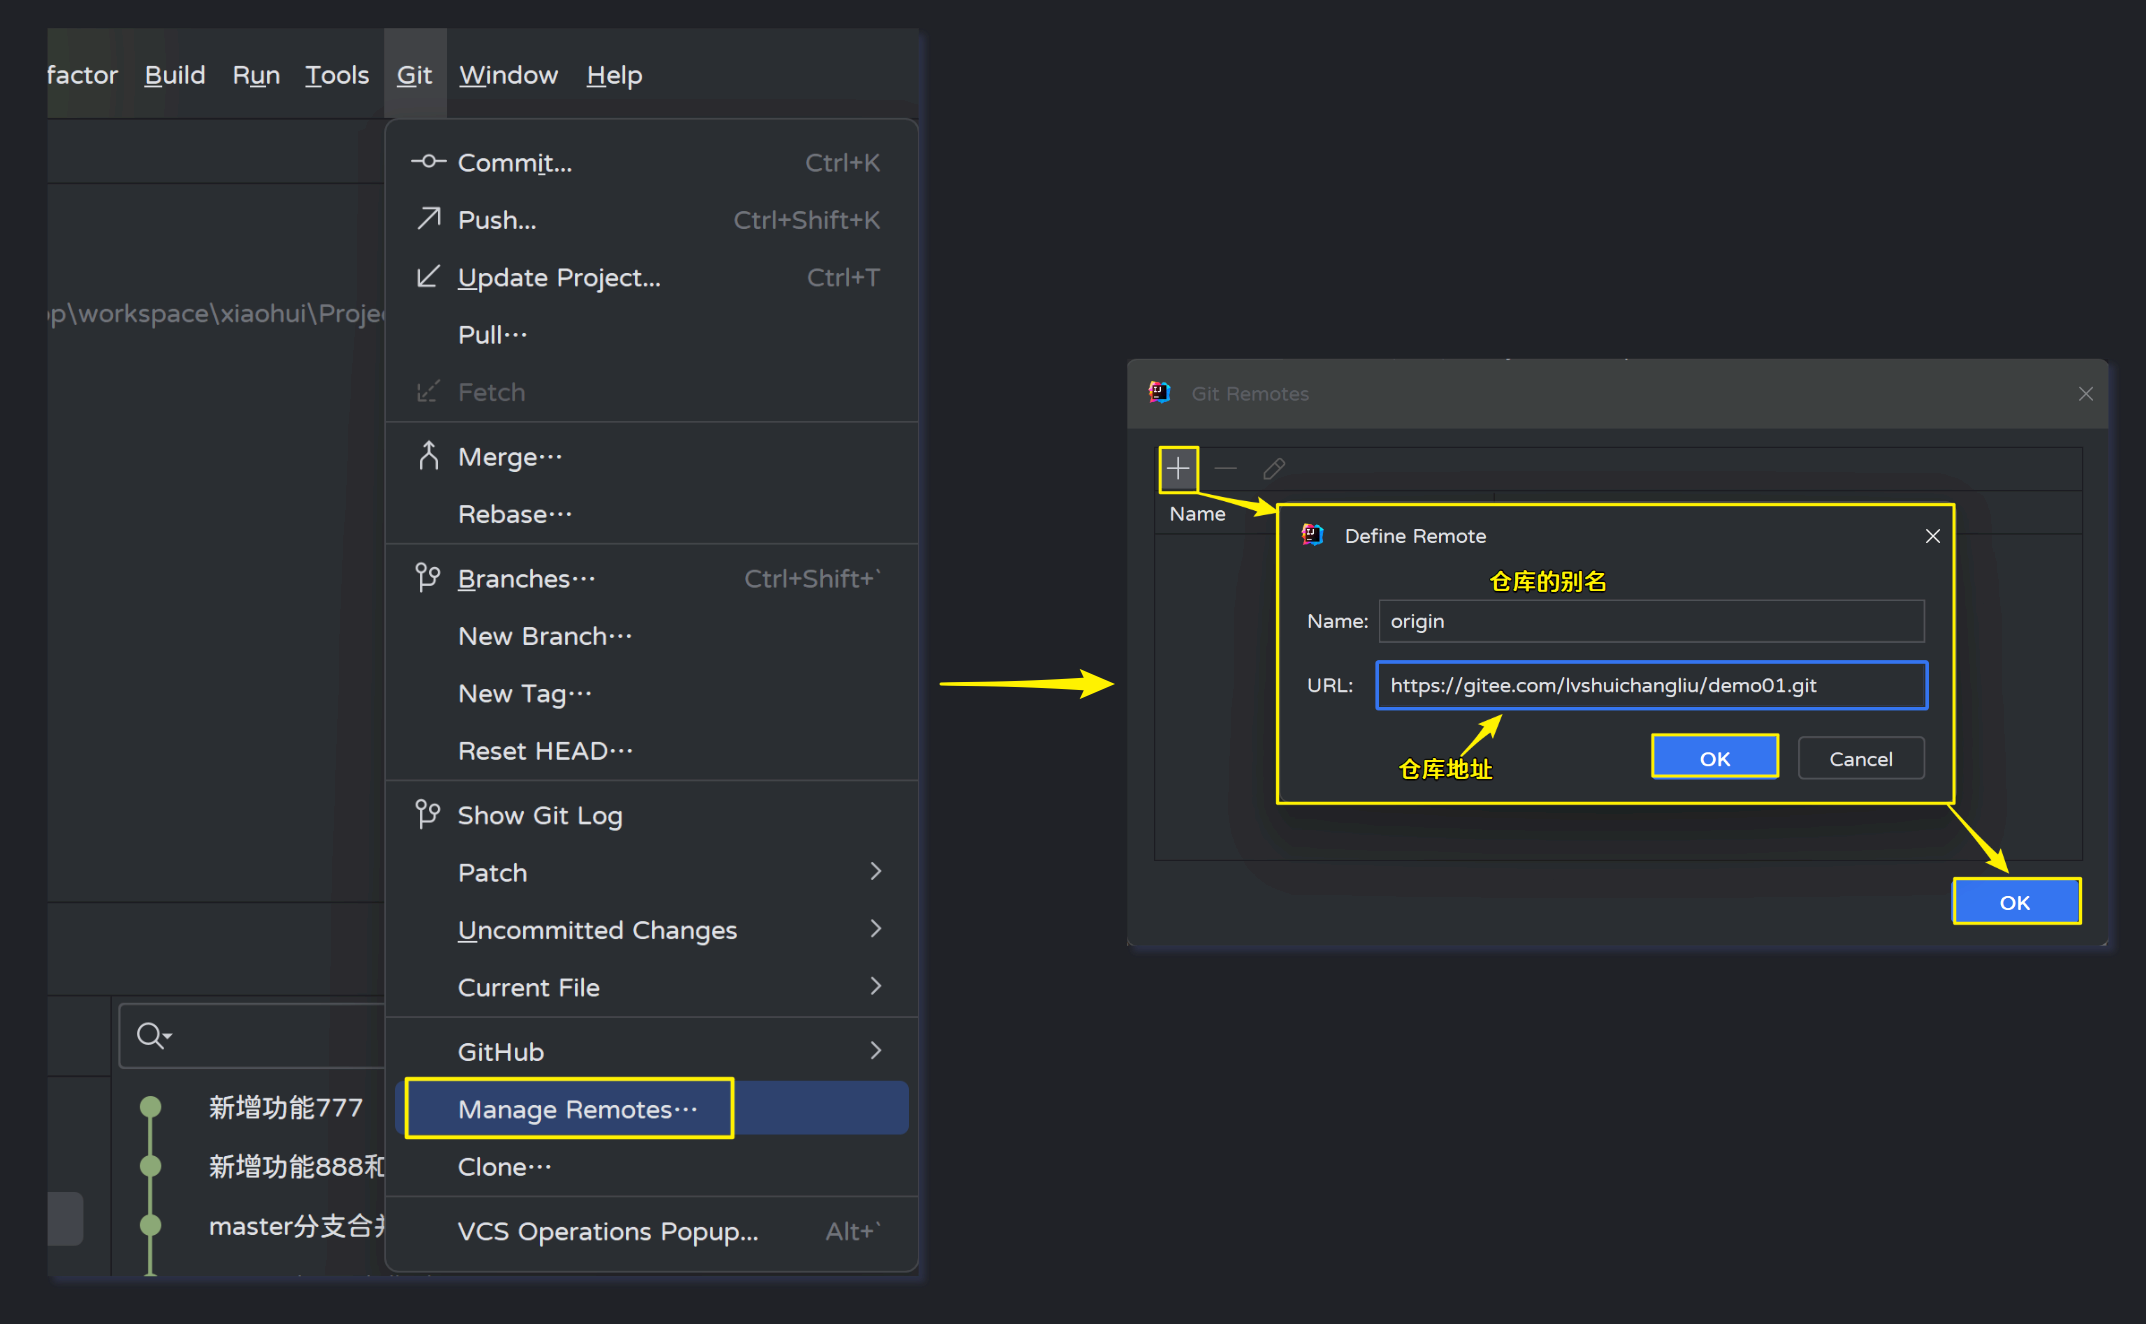Select Show Git Log
This screenshot has height=1324, width=2146.
pos(539,816)
